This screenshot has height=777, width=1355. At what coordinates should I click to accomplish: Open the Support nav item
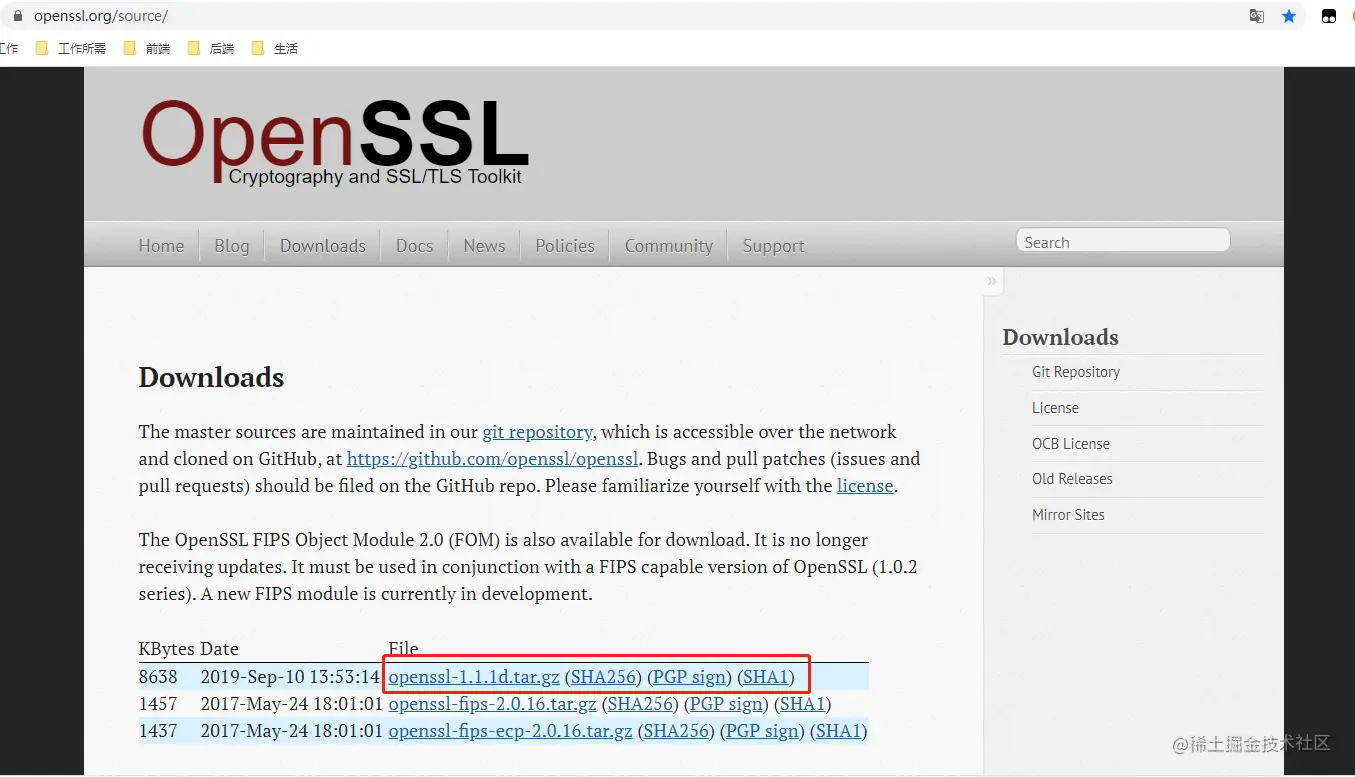(773, 245)
